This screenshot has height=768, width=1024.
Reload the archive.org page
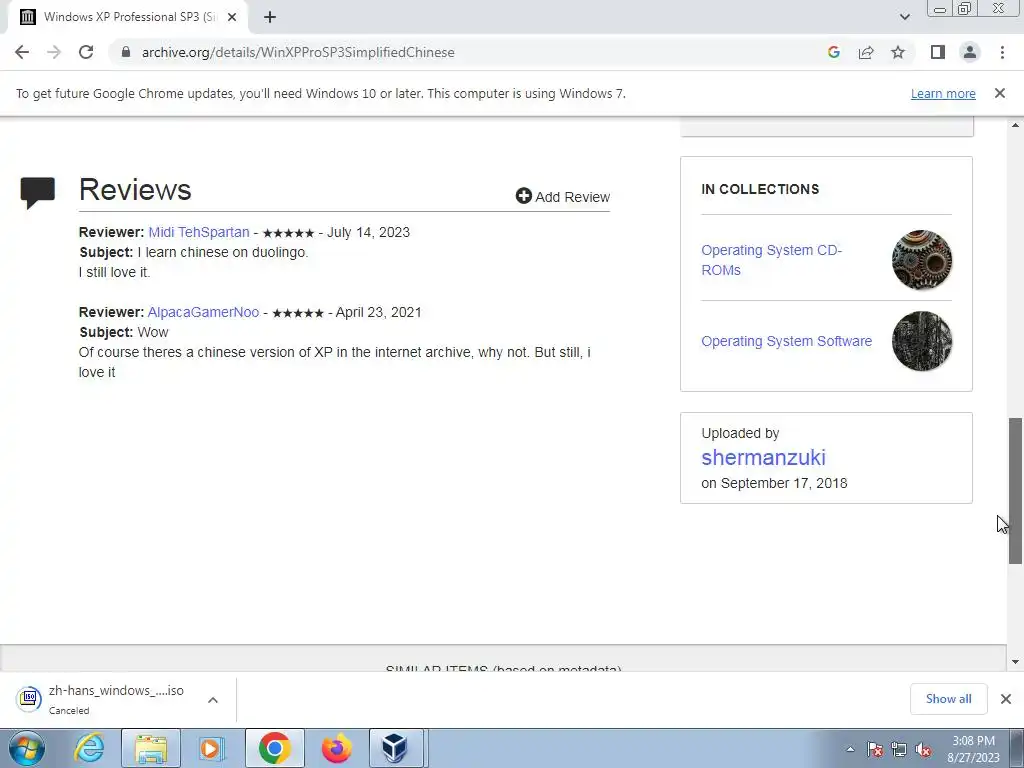click(86, 52)
